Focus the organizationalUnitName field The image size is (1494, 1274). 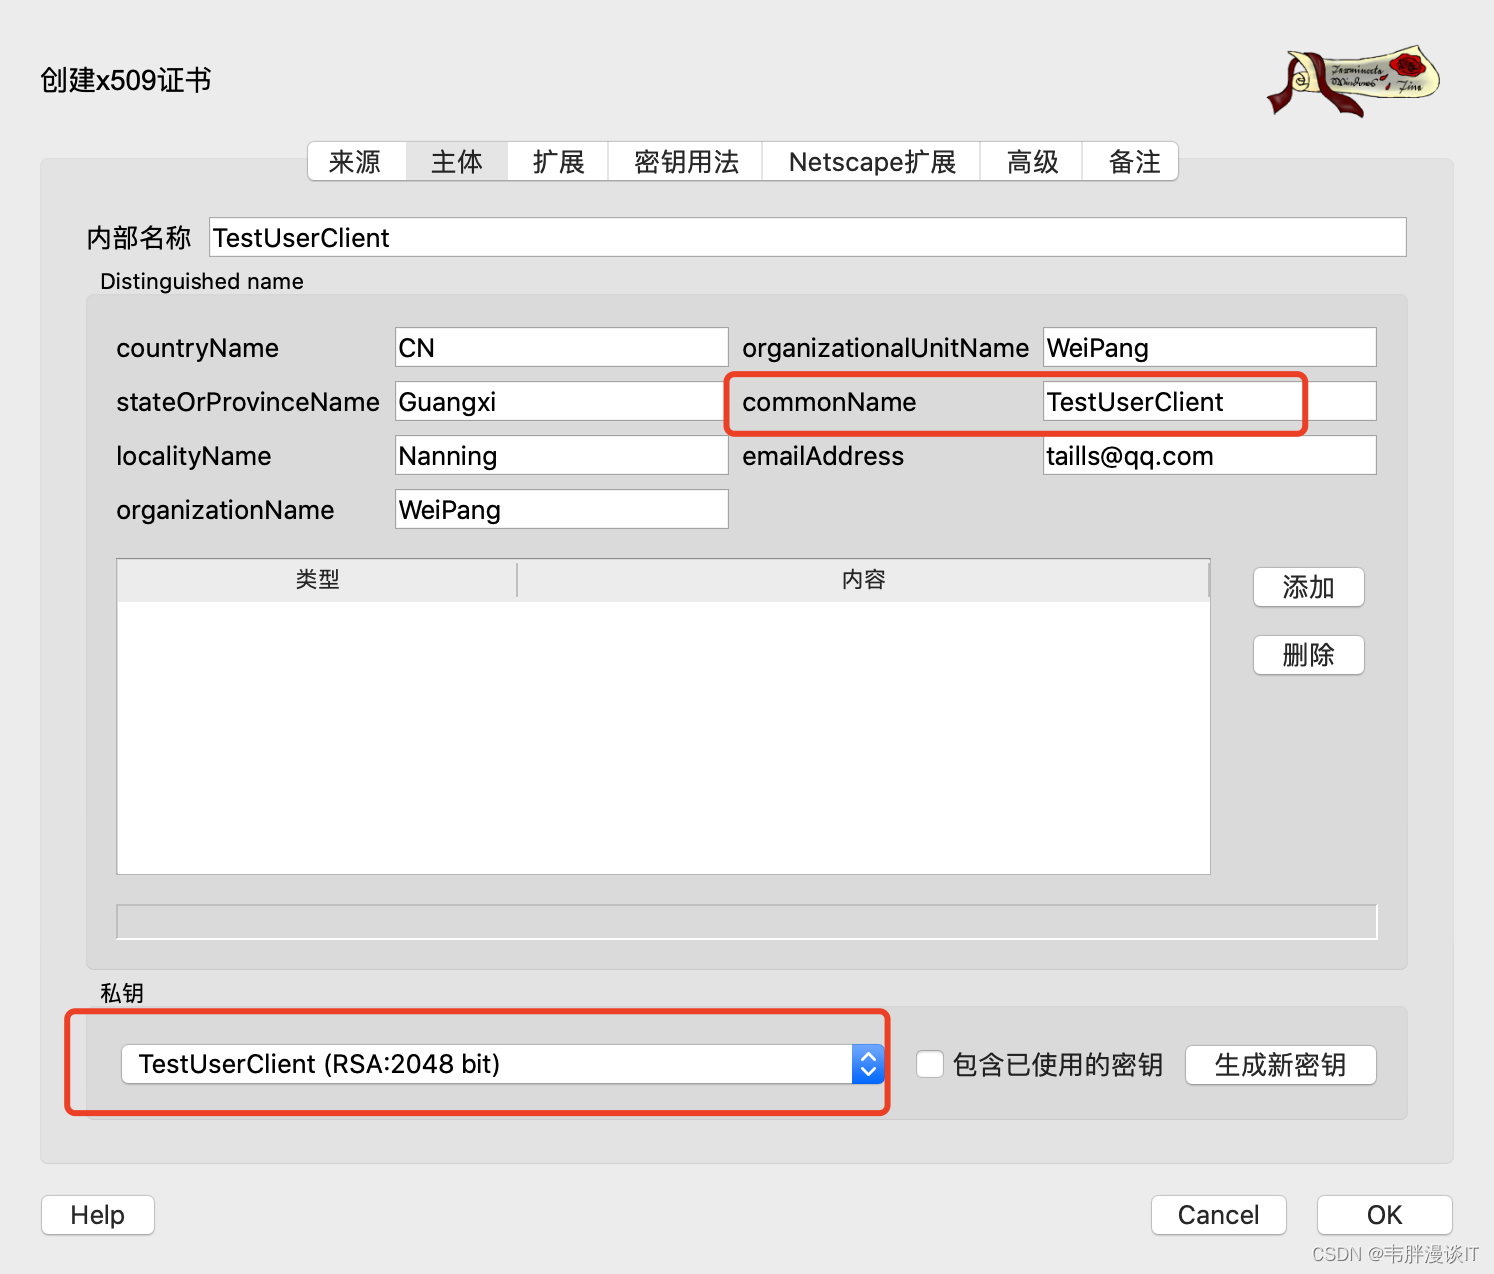click(1210, 348)
